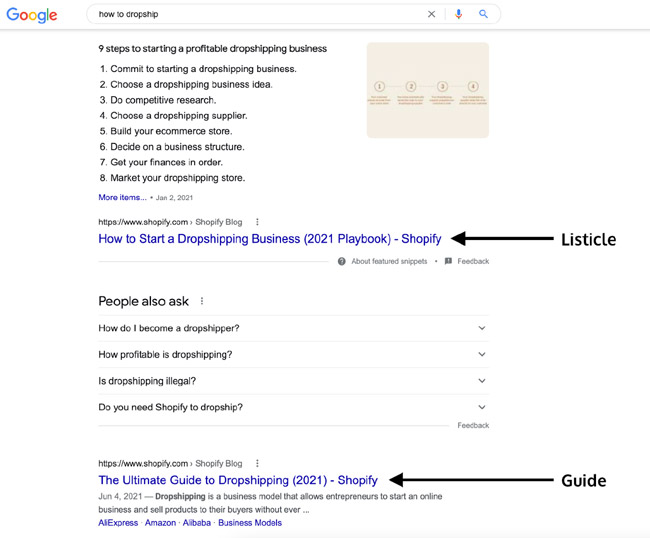Open three-dot menu next to People also ask
650x538 pixels.
(x=202, y=301)
